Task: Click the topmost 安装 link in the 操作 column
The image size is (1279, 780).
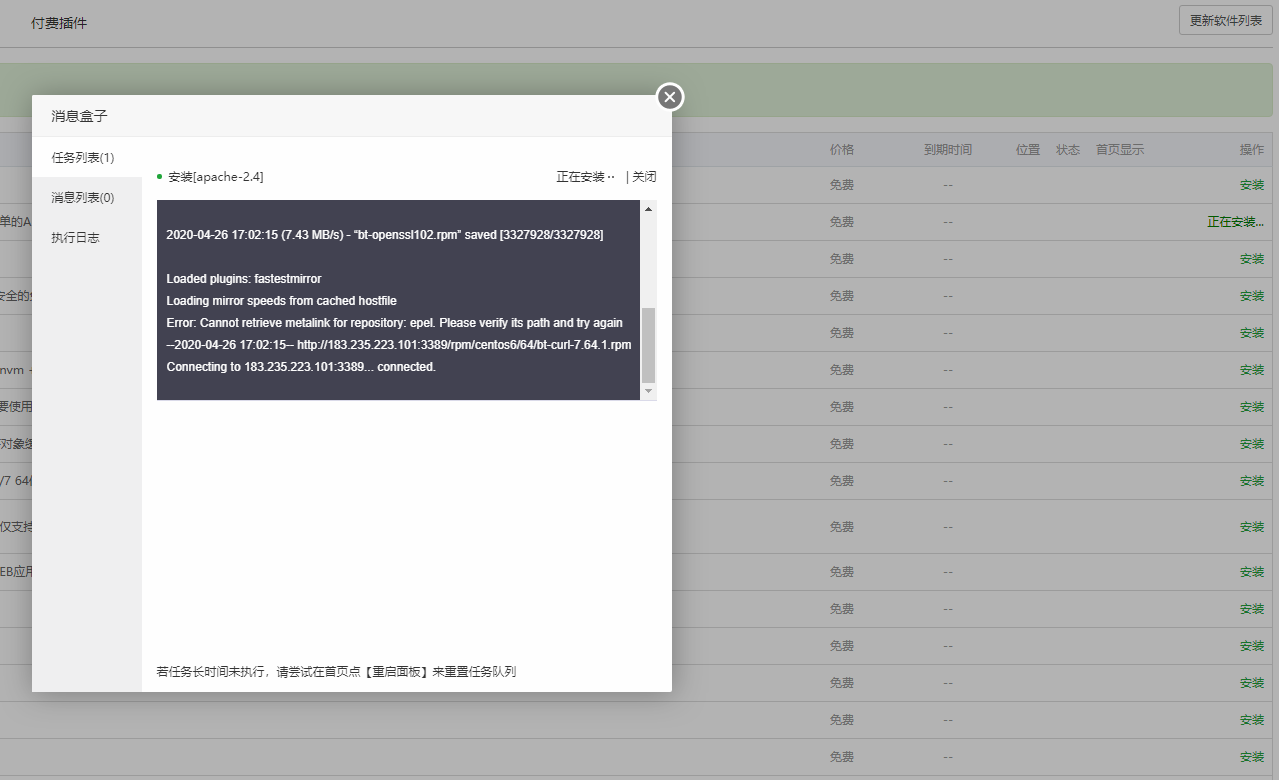Action: pos(1251,185)
